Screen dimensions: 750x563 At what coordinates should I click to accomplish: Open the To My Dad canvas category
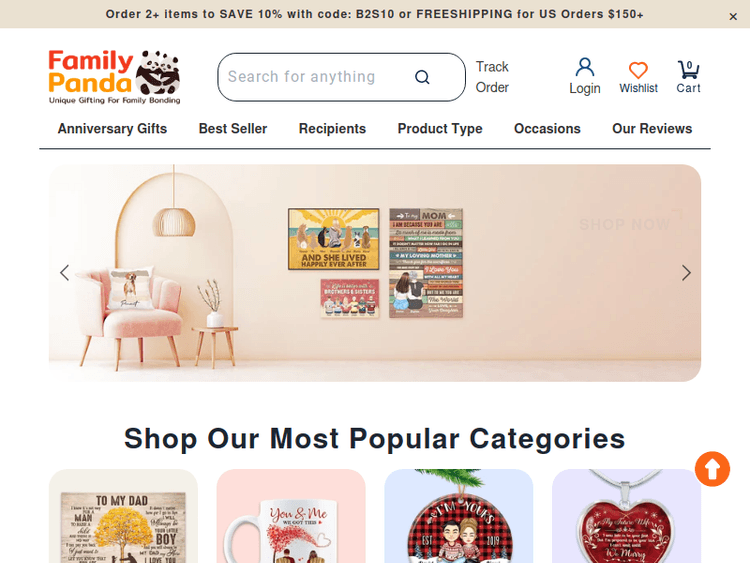(123, 516)
